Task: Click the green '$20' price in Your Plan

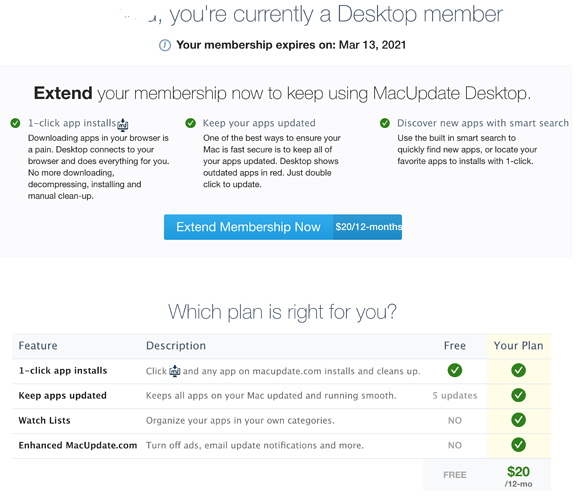Action: pyautogui.click(x=518, y=472)
